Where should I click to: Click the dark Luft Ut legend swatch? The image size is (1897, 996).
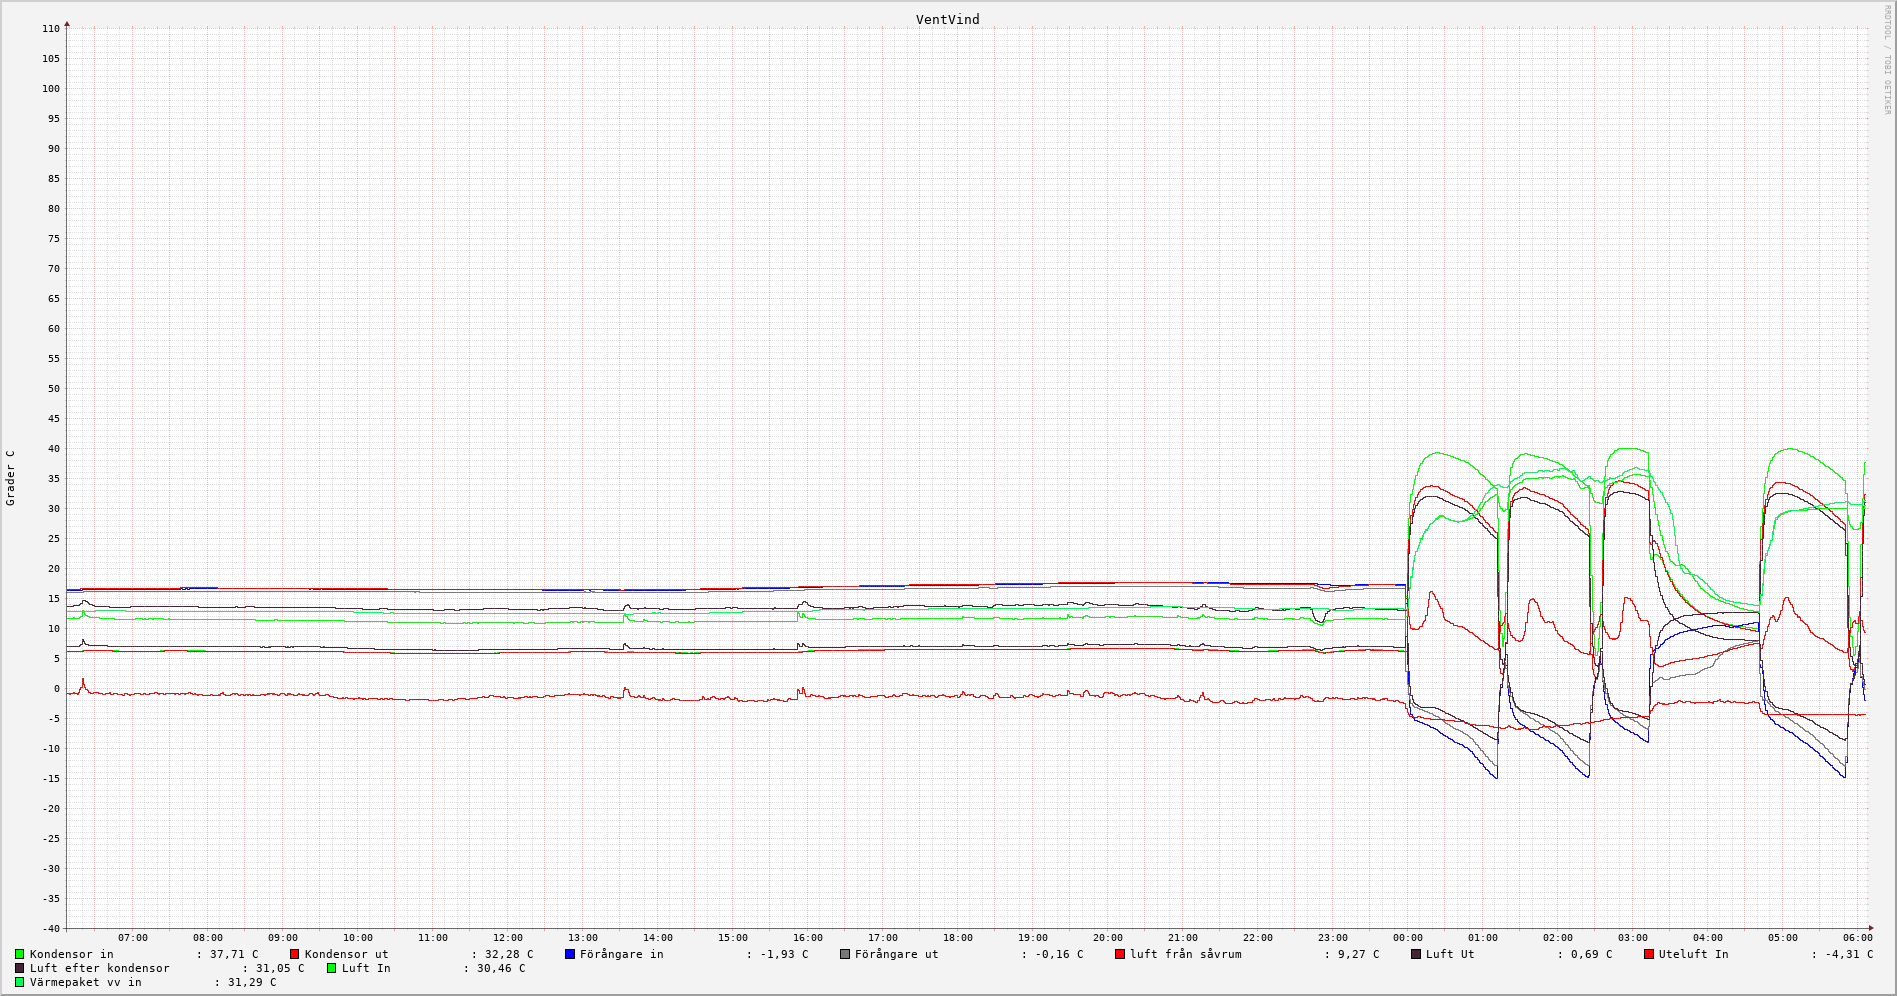(x=1416, y=954)
